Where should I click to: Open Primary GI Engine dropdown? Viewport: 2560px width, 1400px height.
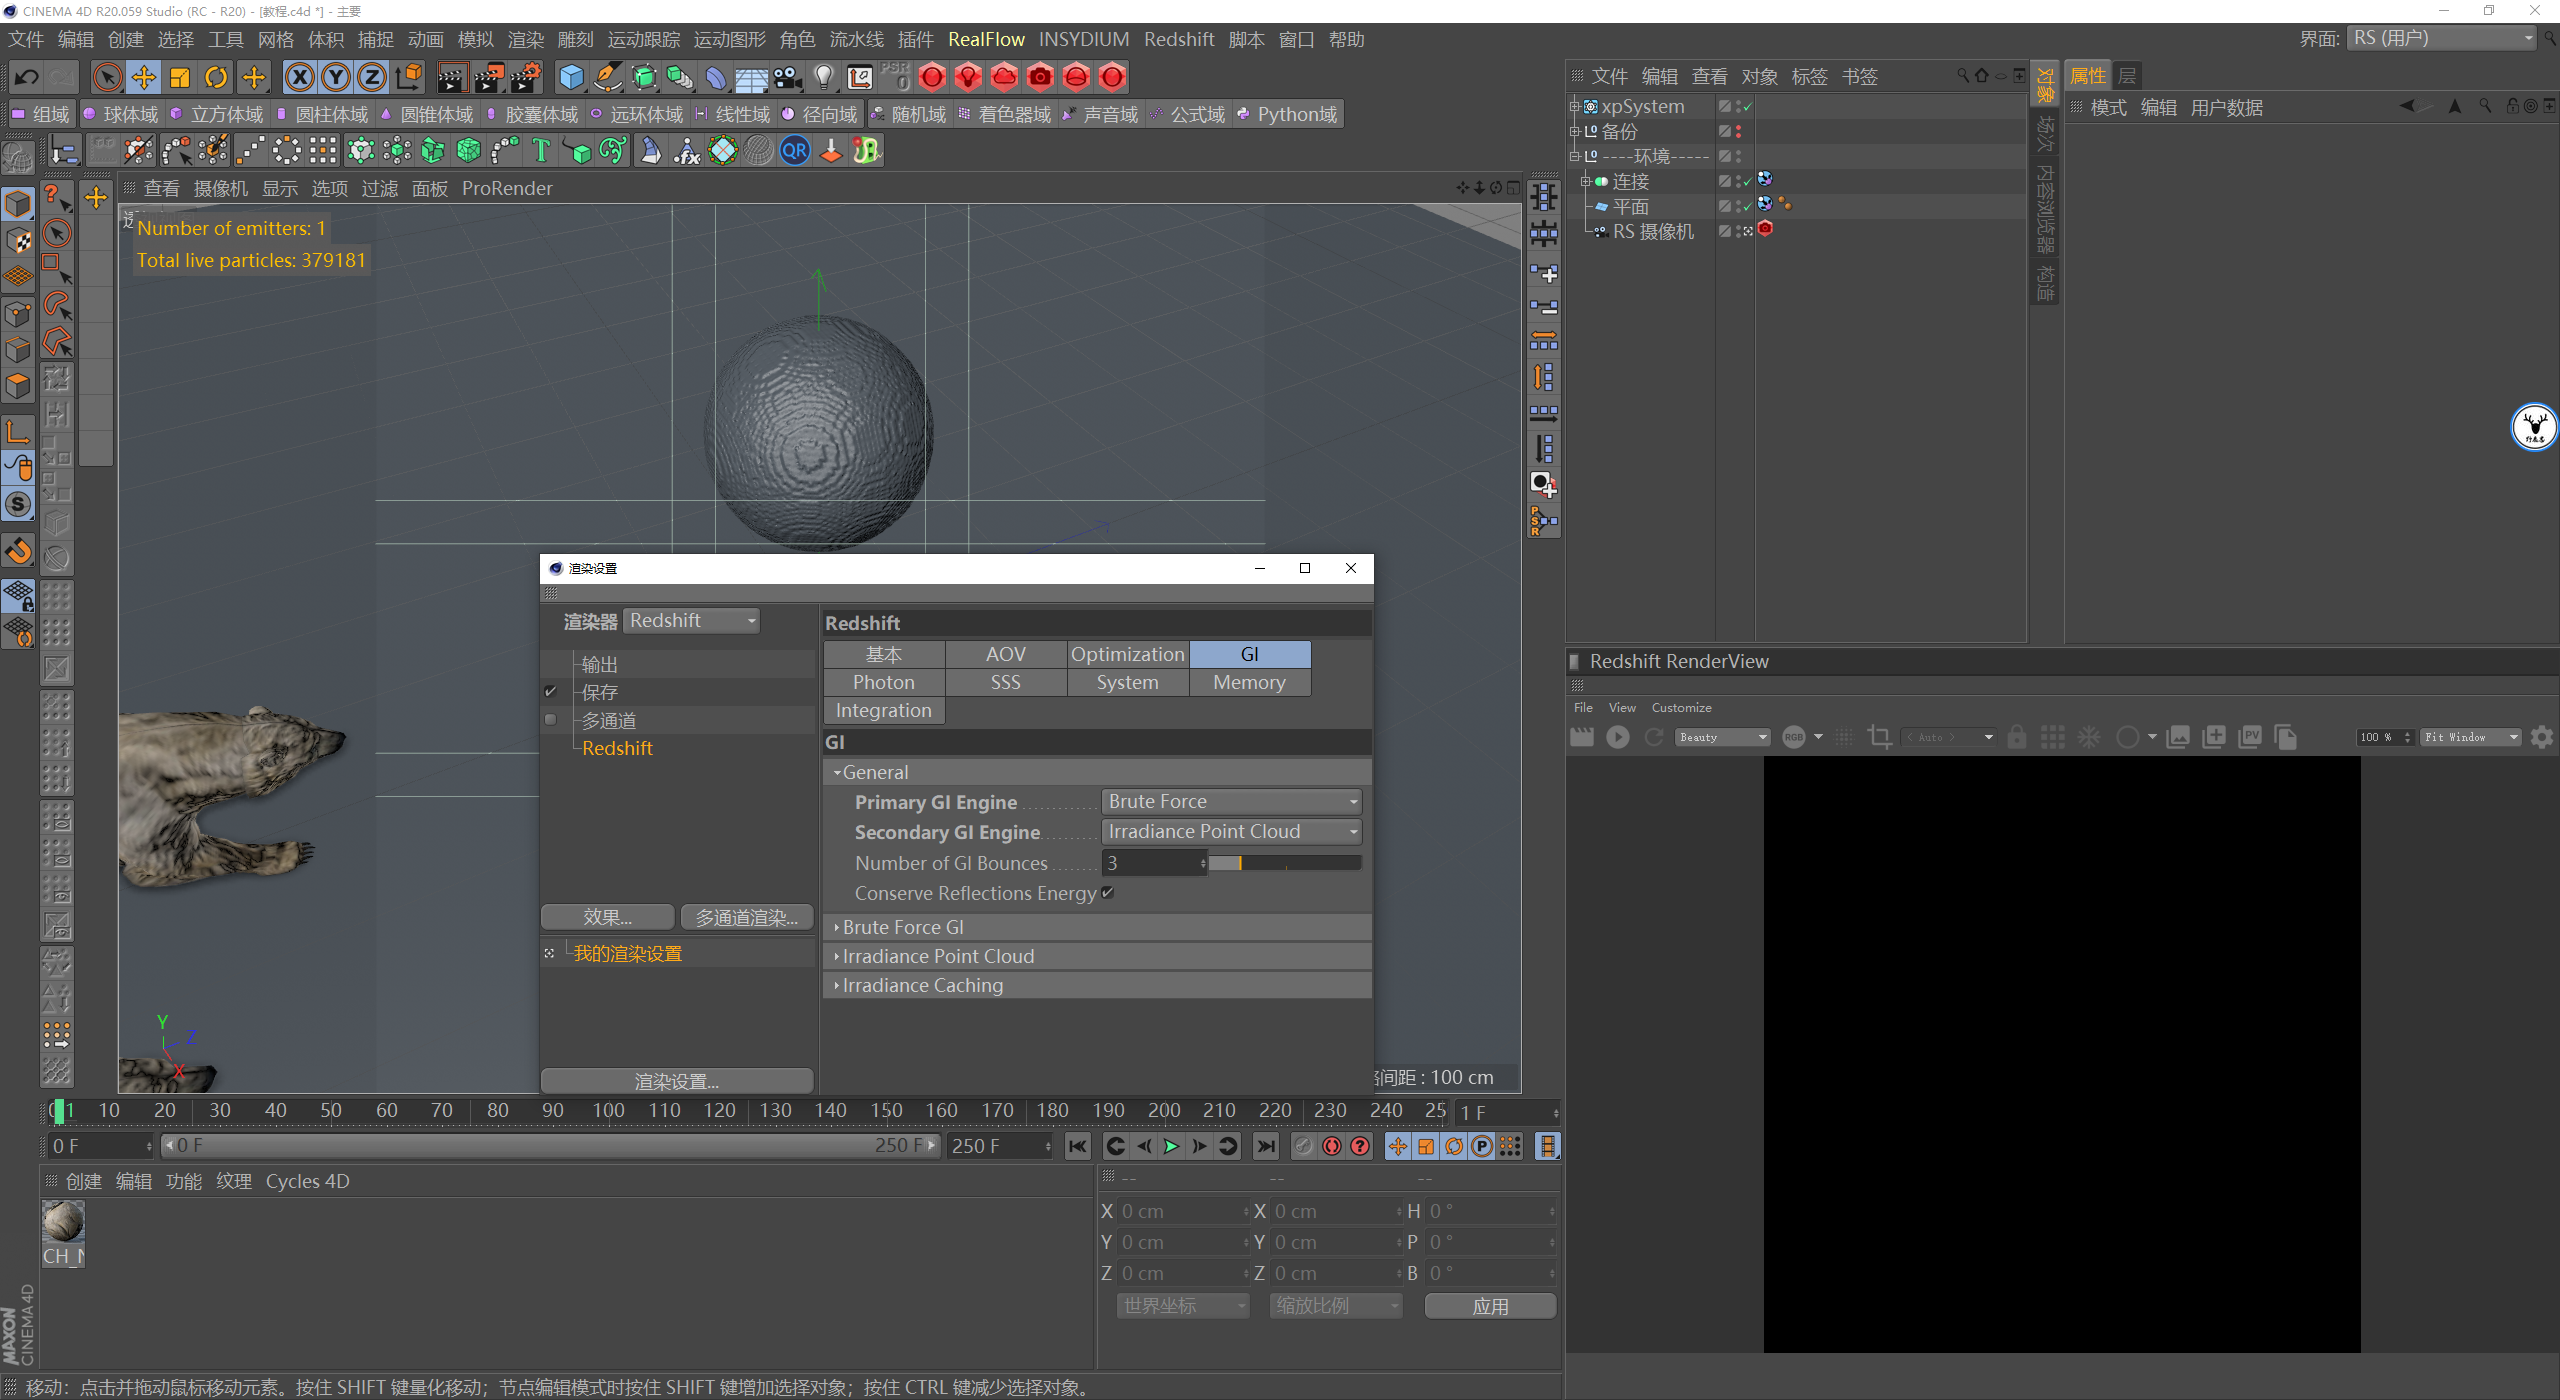pyautogui.click(x=1231, y=802)
